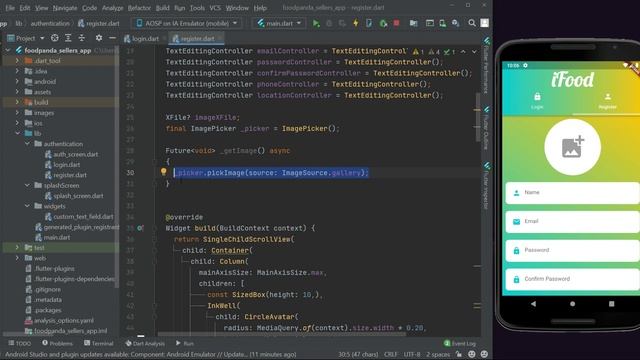Click the user avatar icon in the top right toolbar
640x360 pixels.
pos(484,23)
